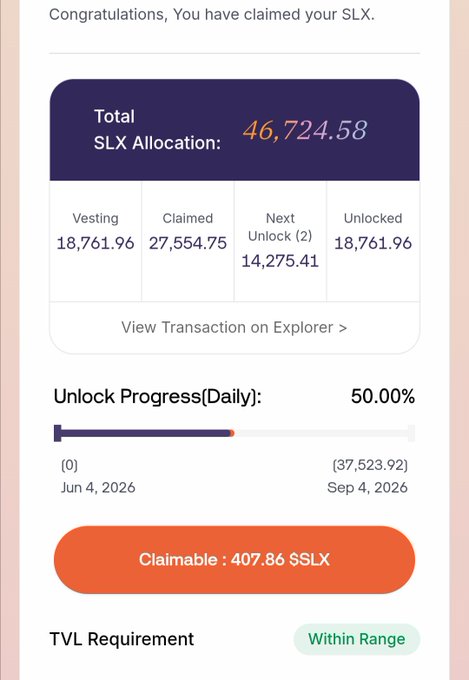The width and height of the screenshot is (469, 680).
Task: Click the Jun 4, 2026 start date
Action: coord(98,487)
